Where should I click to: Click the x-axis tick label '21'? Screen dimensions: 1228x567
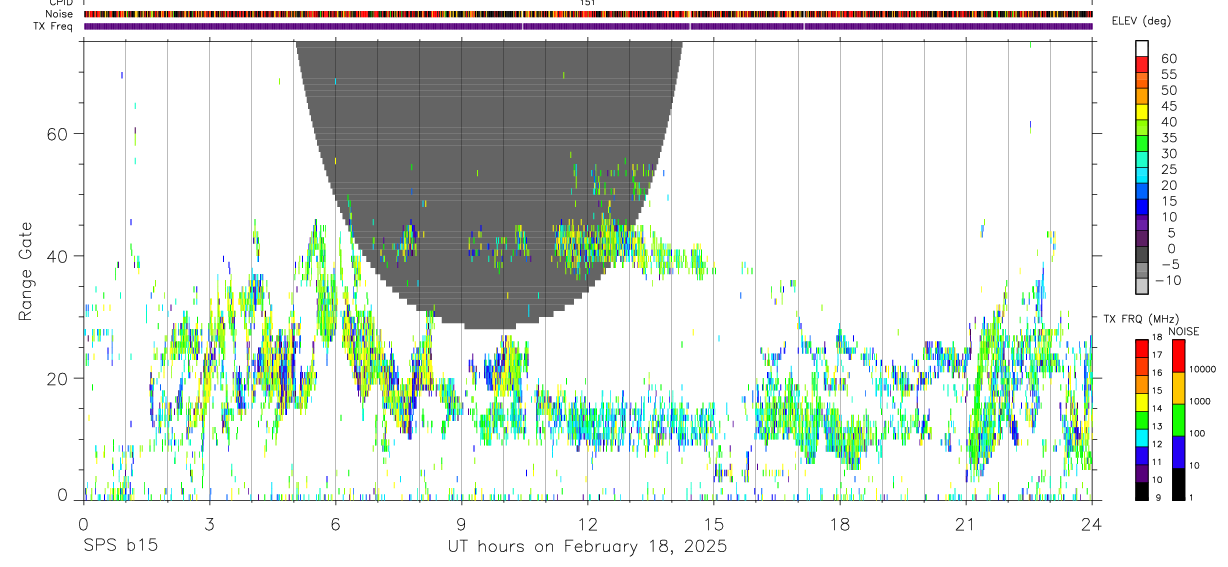point(965,524)
